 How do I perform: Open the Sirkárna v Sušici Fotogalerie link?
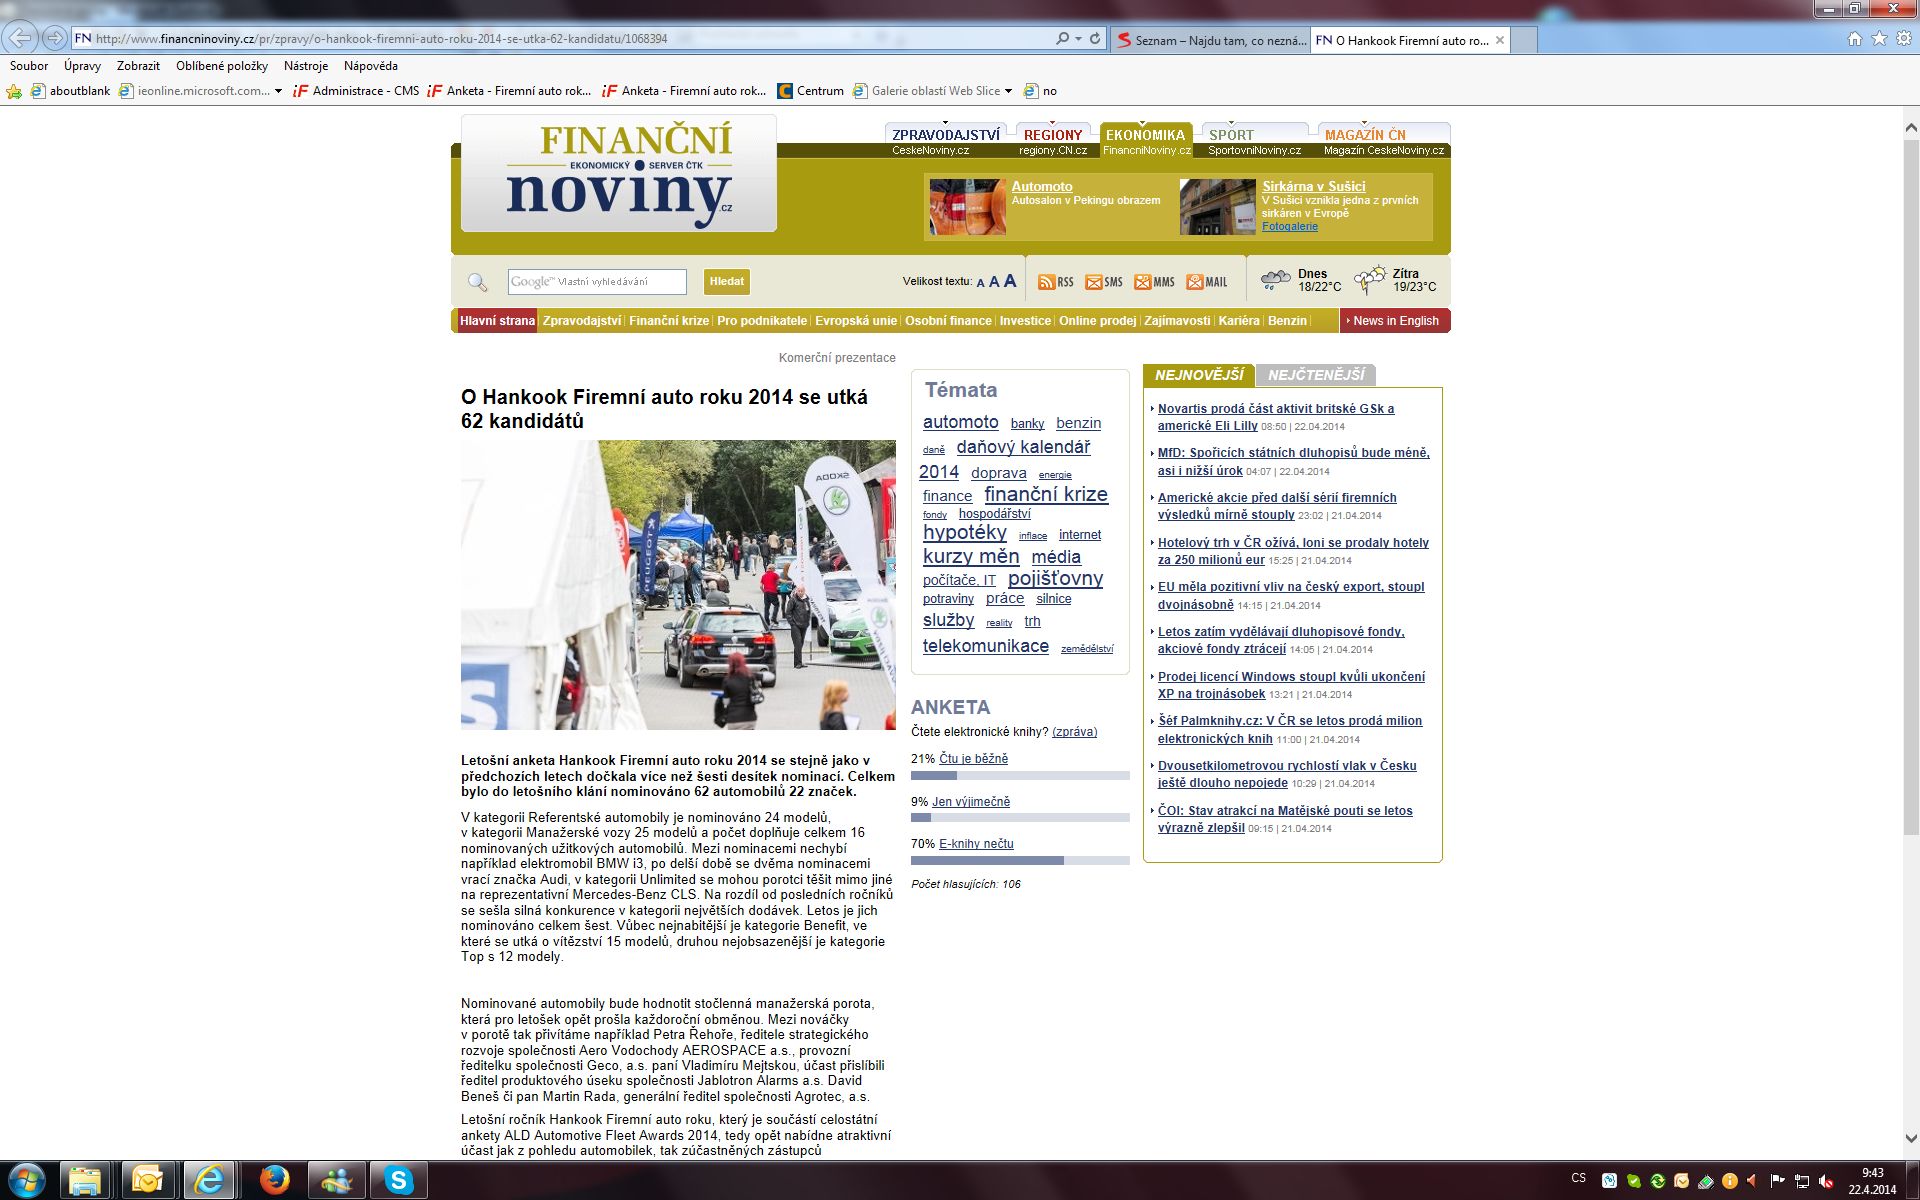click(1290, 227)
